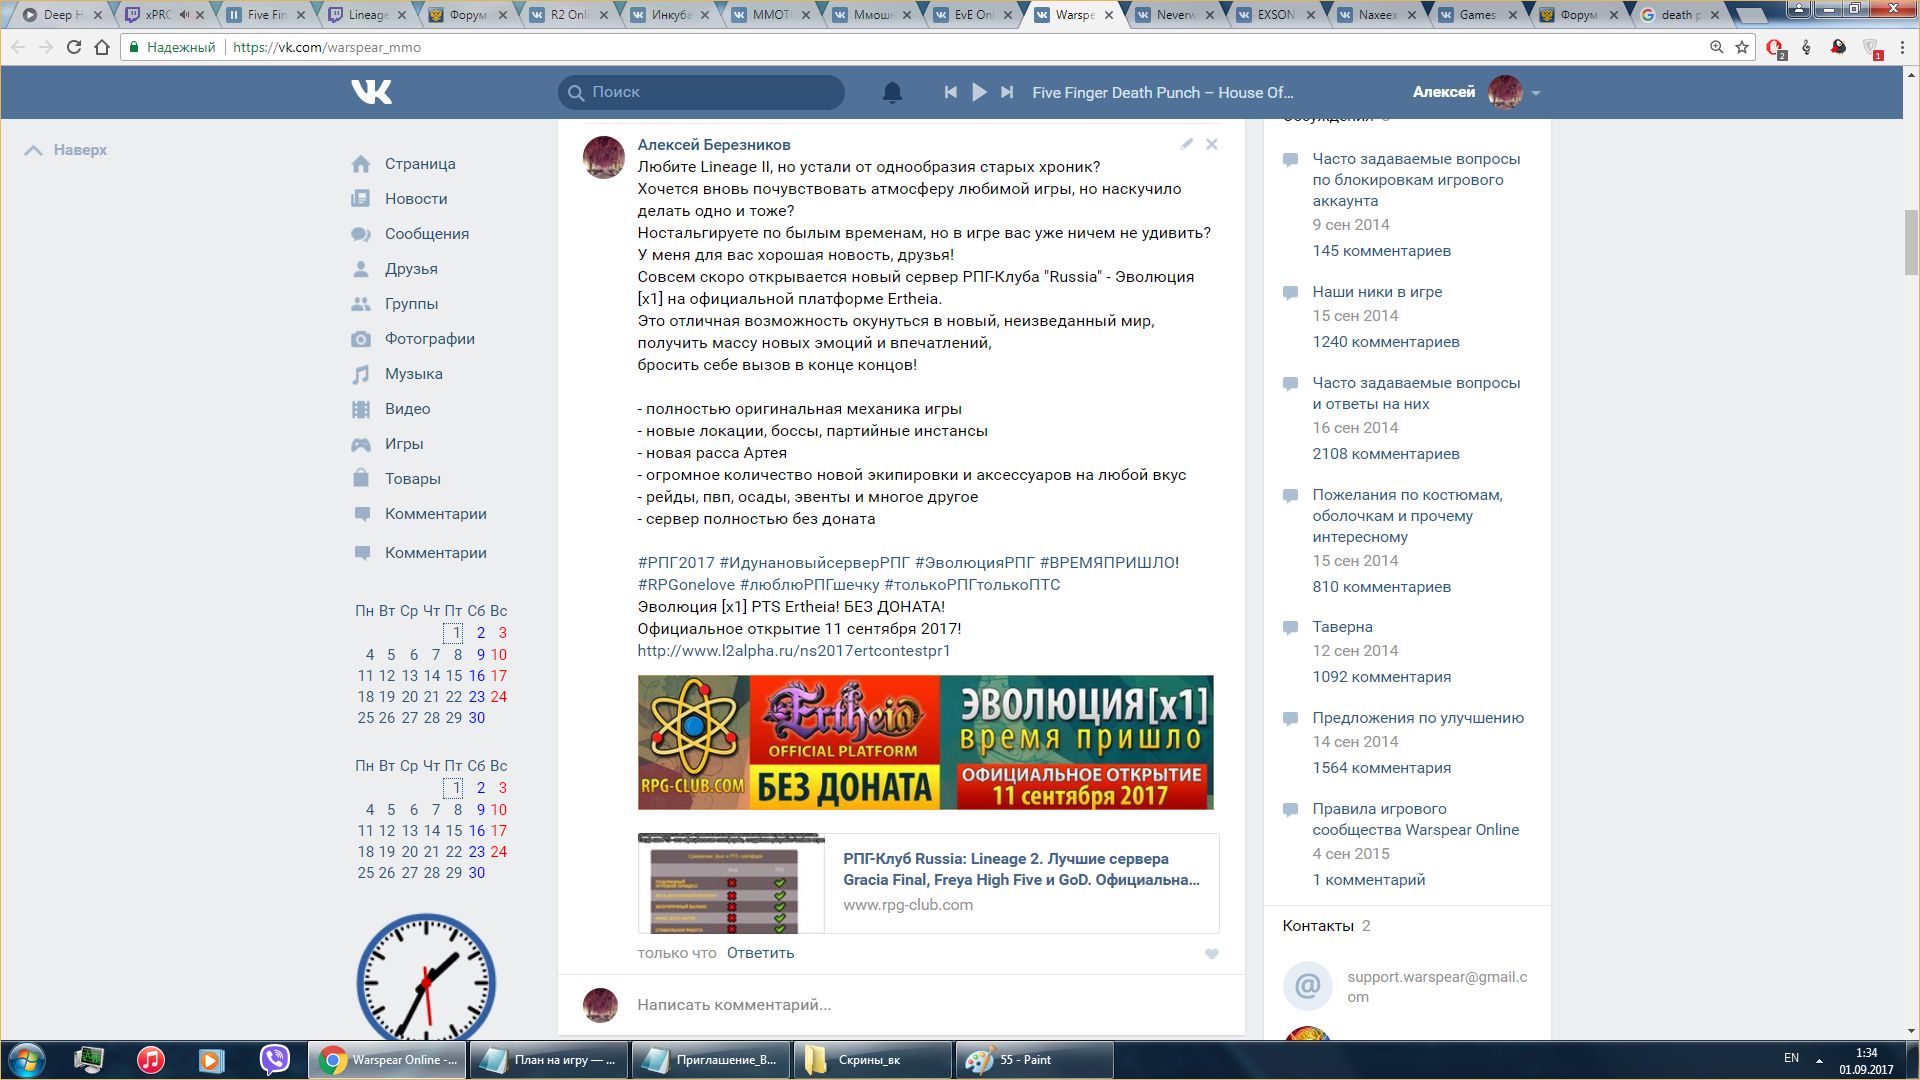Image resolution: width=1920 pixels, height=1080 pixels.
Task: Click the support.warspear@gmail.com contact
Action: pos(1437,987)
